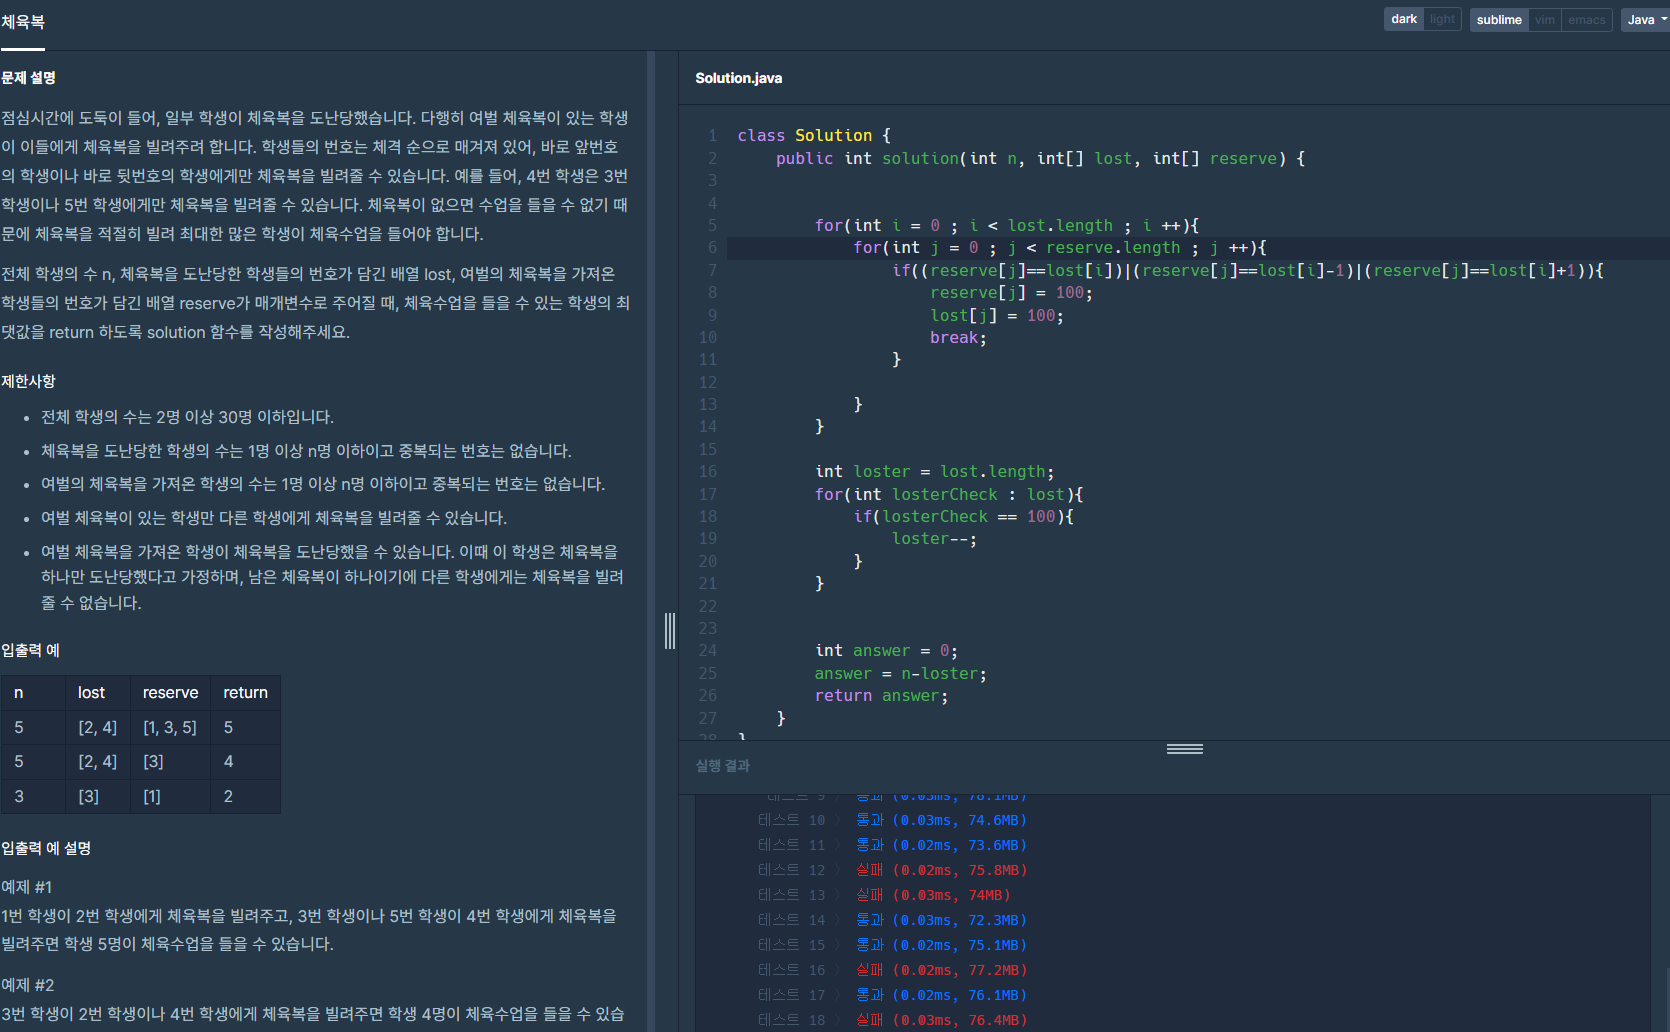Viewport: 1670px width, 1032px height.
Task: Click the 테스트 12 failed result row
Action: click(x=892, y=870)
